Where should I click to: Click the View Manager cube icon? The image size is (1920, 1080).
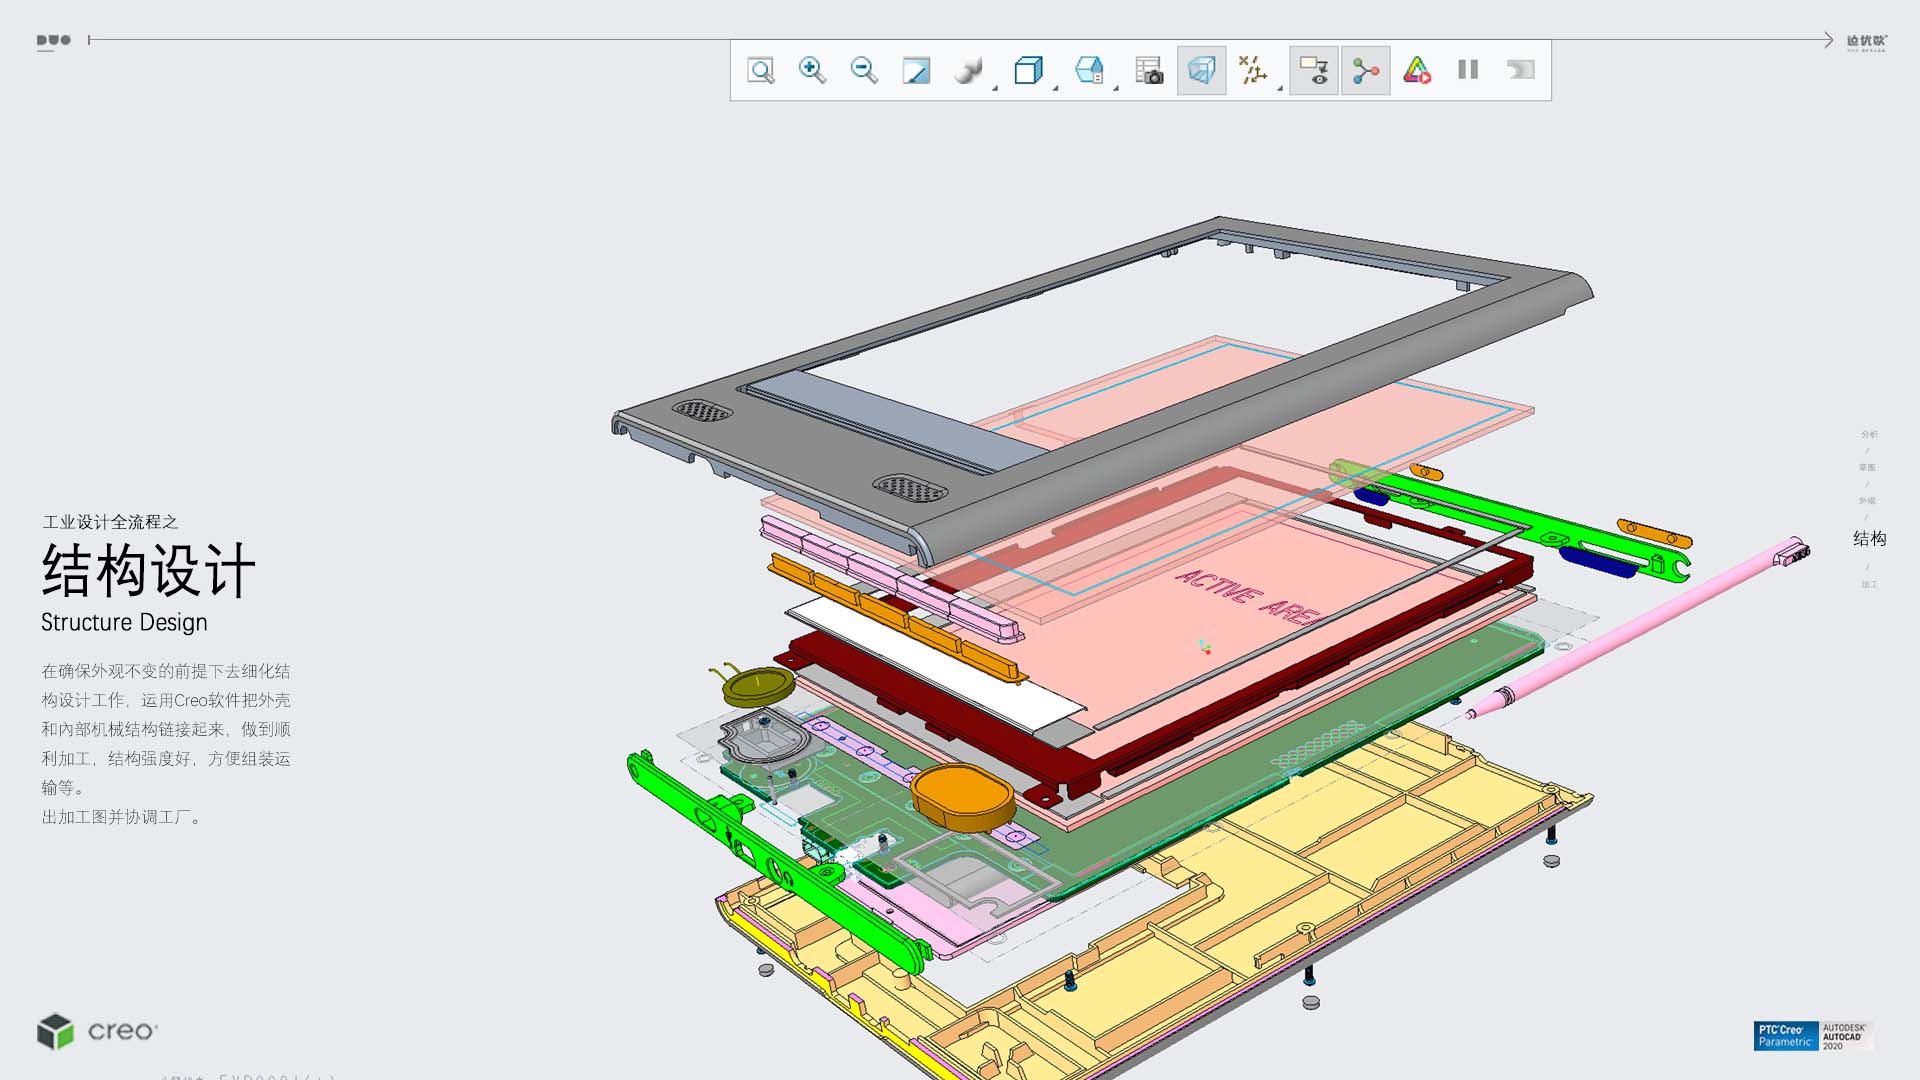1089,70
